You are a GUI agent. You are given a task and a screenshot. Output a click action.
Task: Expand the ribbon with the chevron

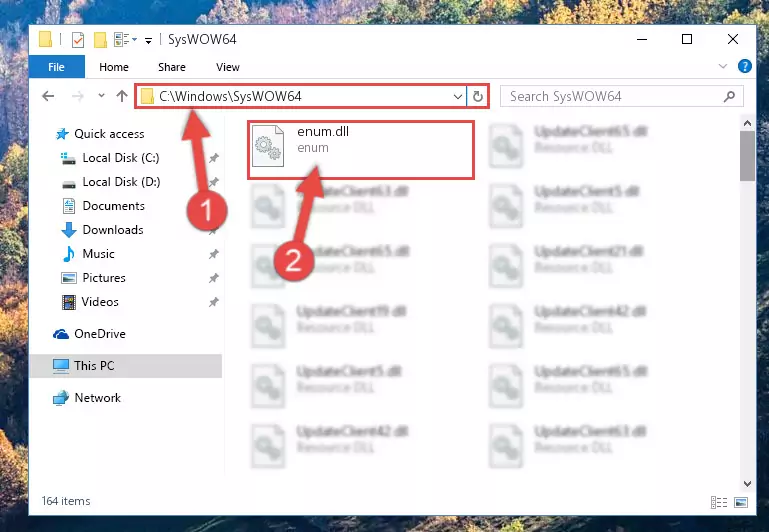tap(722, 66)
